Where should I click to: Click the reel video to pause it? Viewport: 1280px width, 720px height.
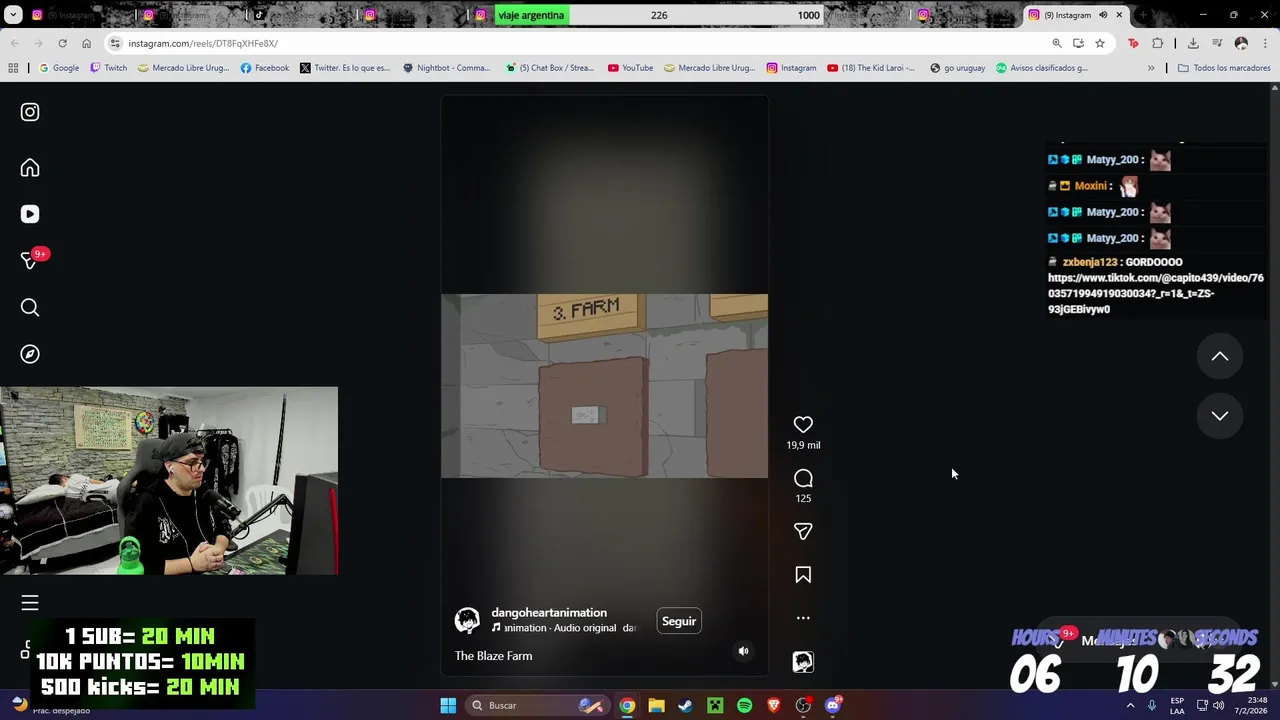coord(604,386)
